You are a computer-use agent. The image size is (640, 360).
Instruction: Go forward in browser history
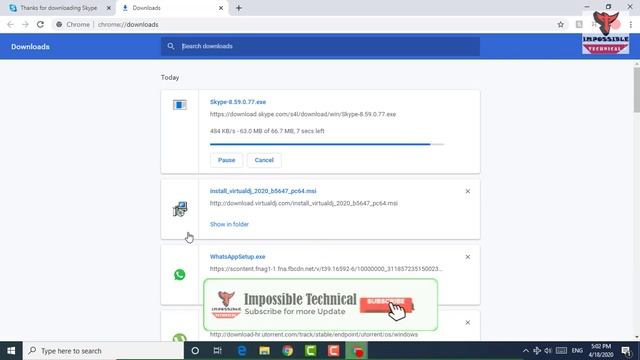pos(25,24)
